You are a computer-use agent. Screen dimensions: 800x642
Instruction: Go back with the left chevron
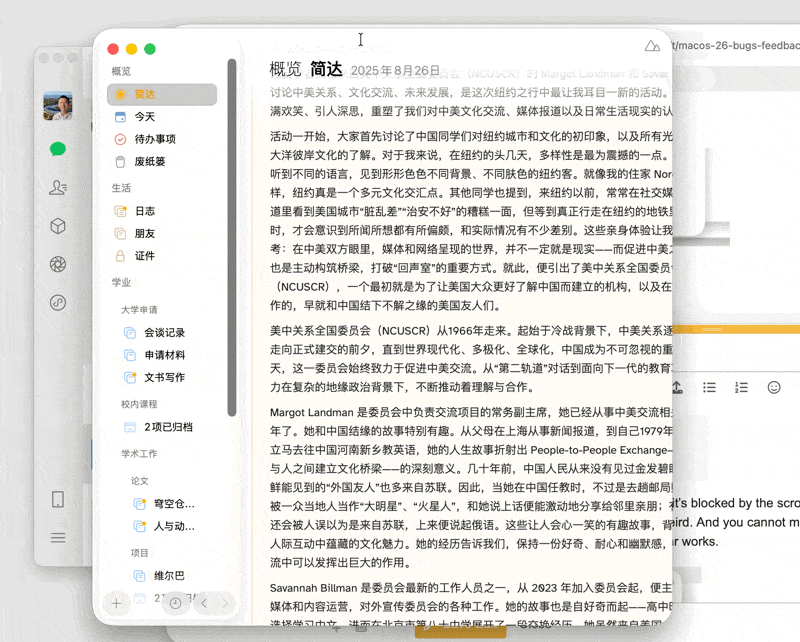click(x=204, y=603)
